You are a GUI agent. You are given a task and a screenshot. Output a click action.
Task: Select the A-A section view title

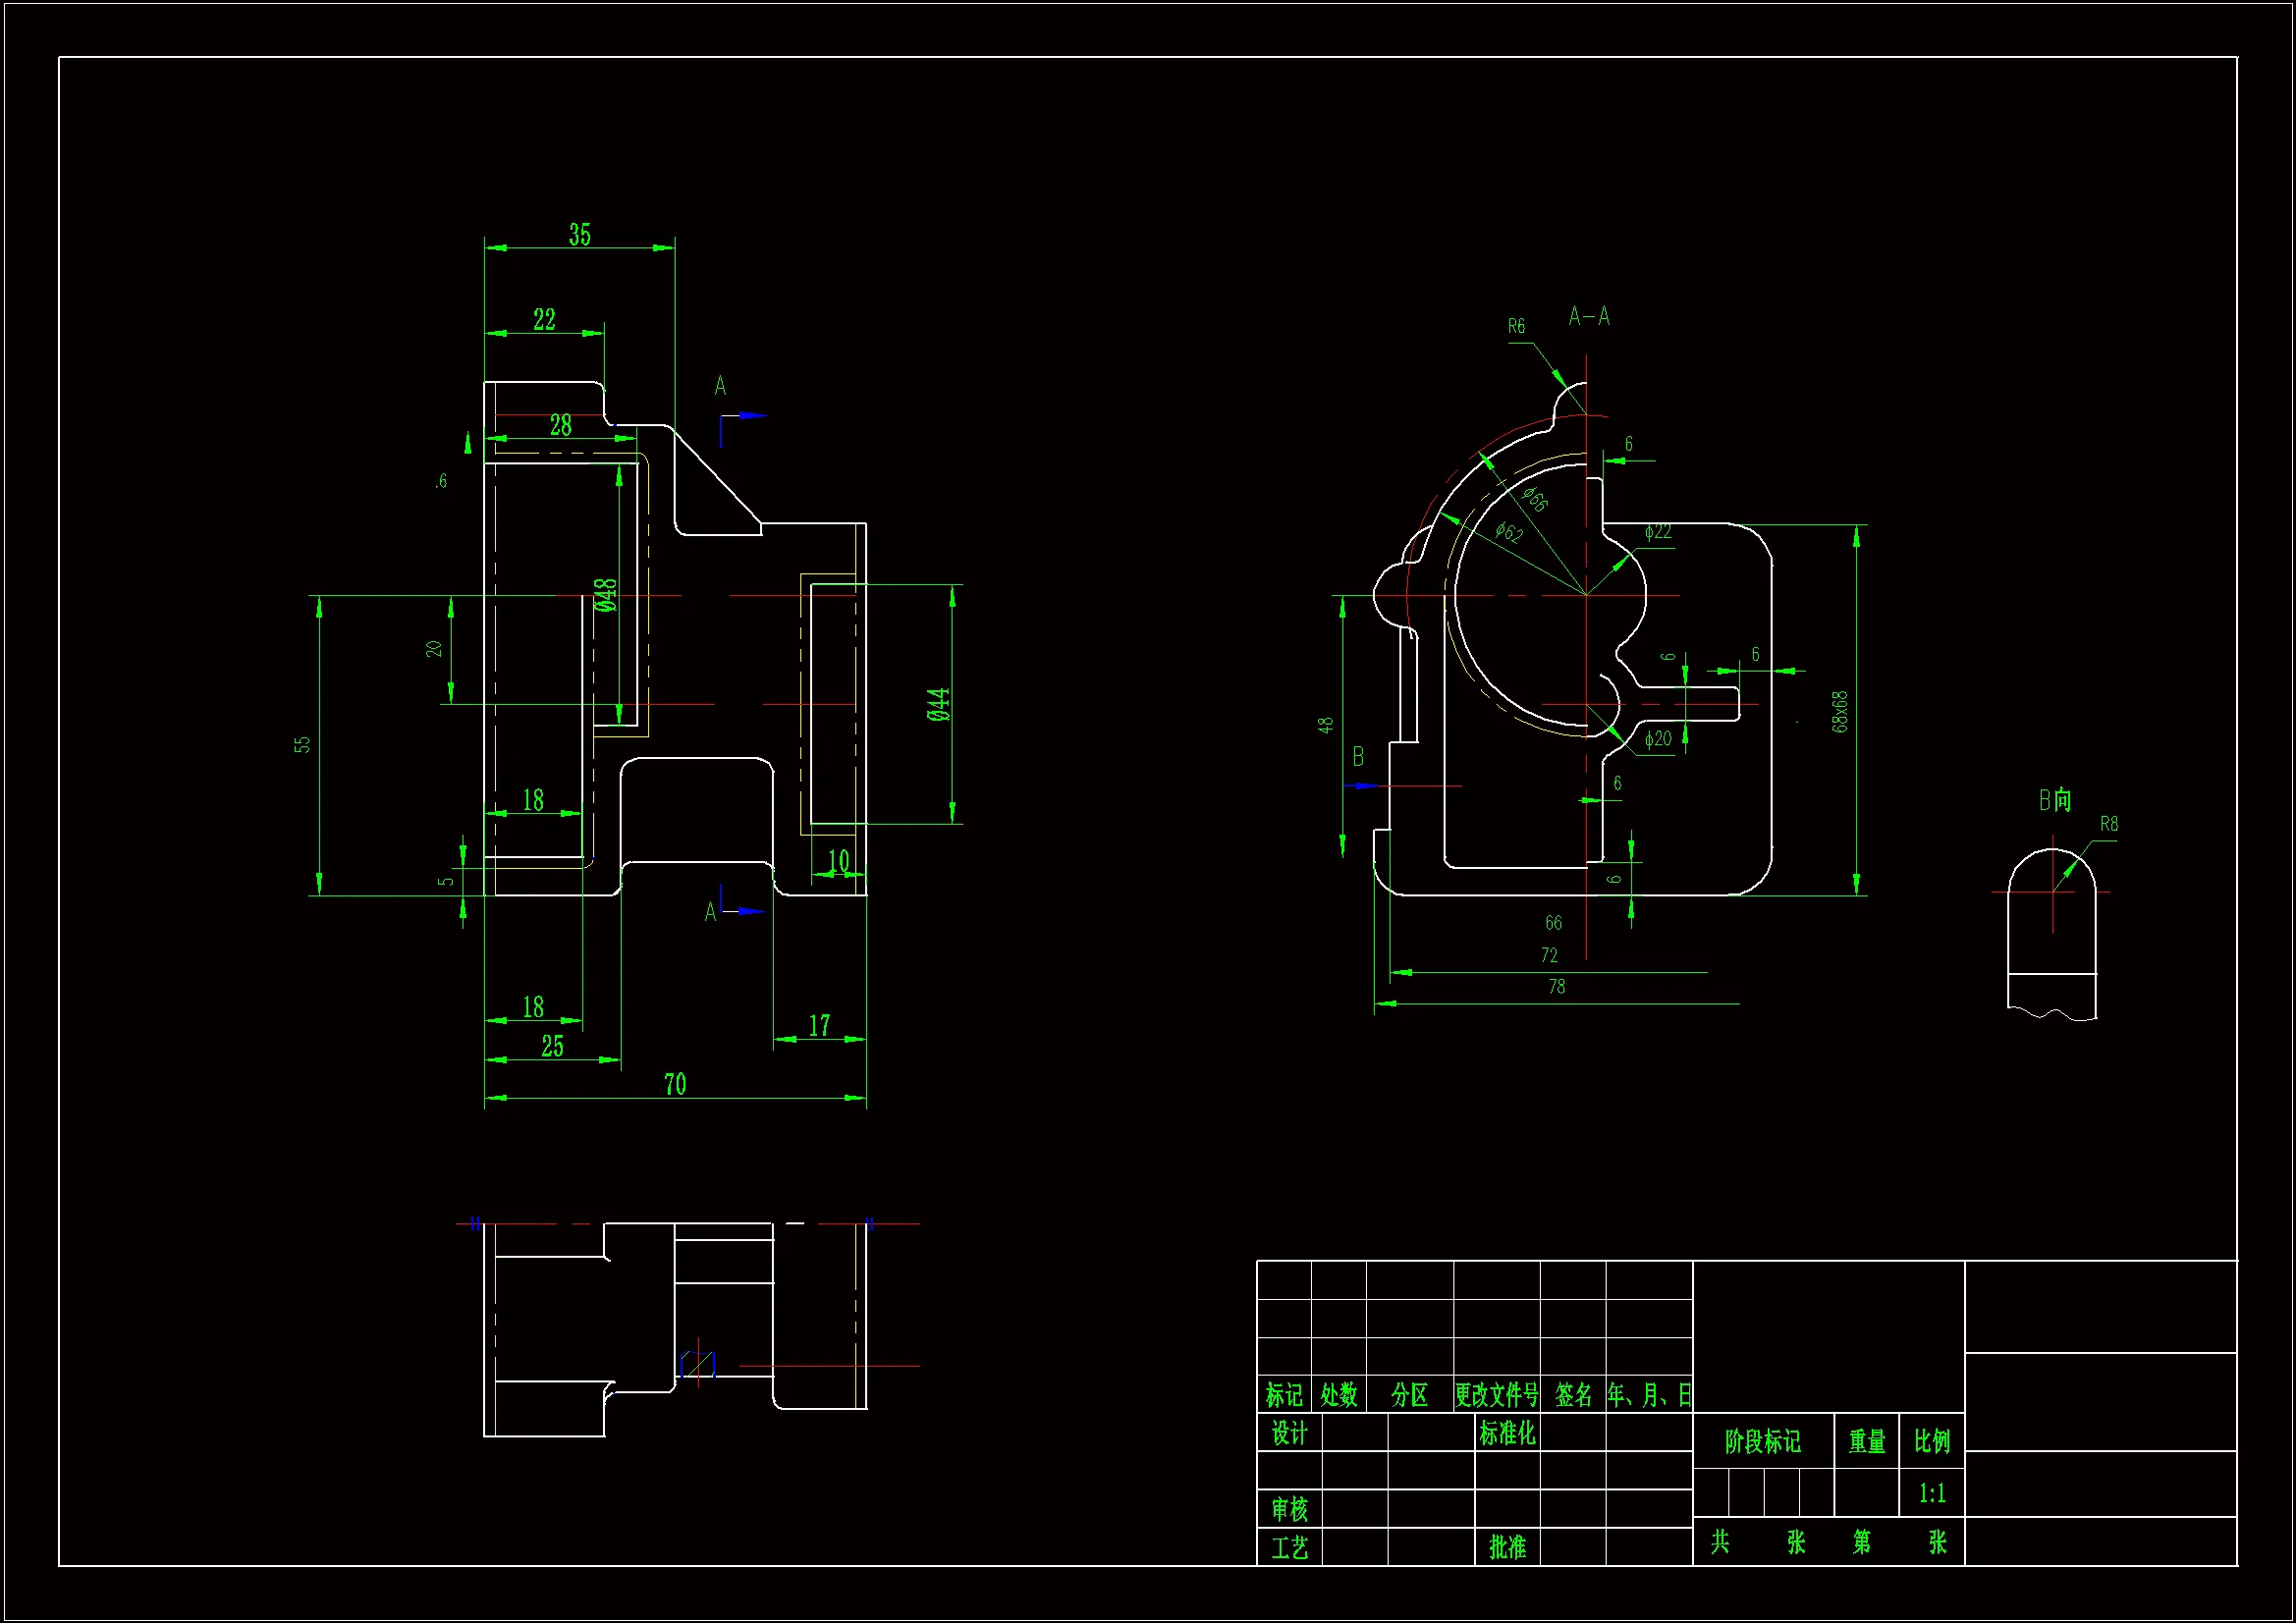1589,317
